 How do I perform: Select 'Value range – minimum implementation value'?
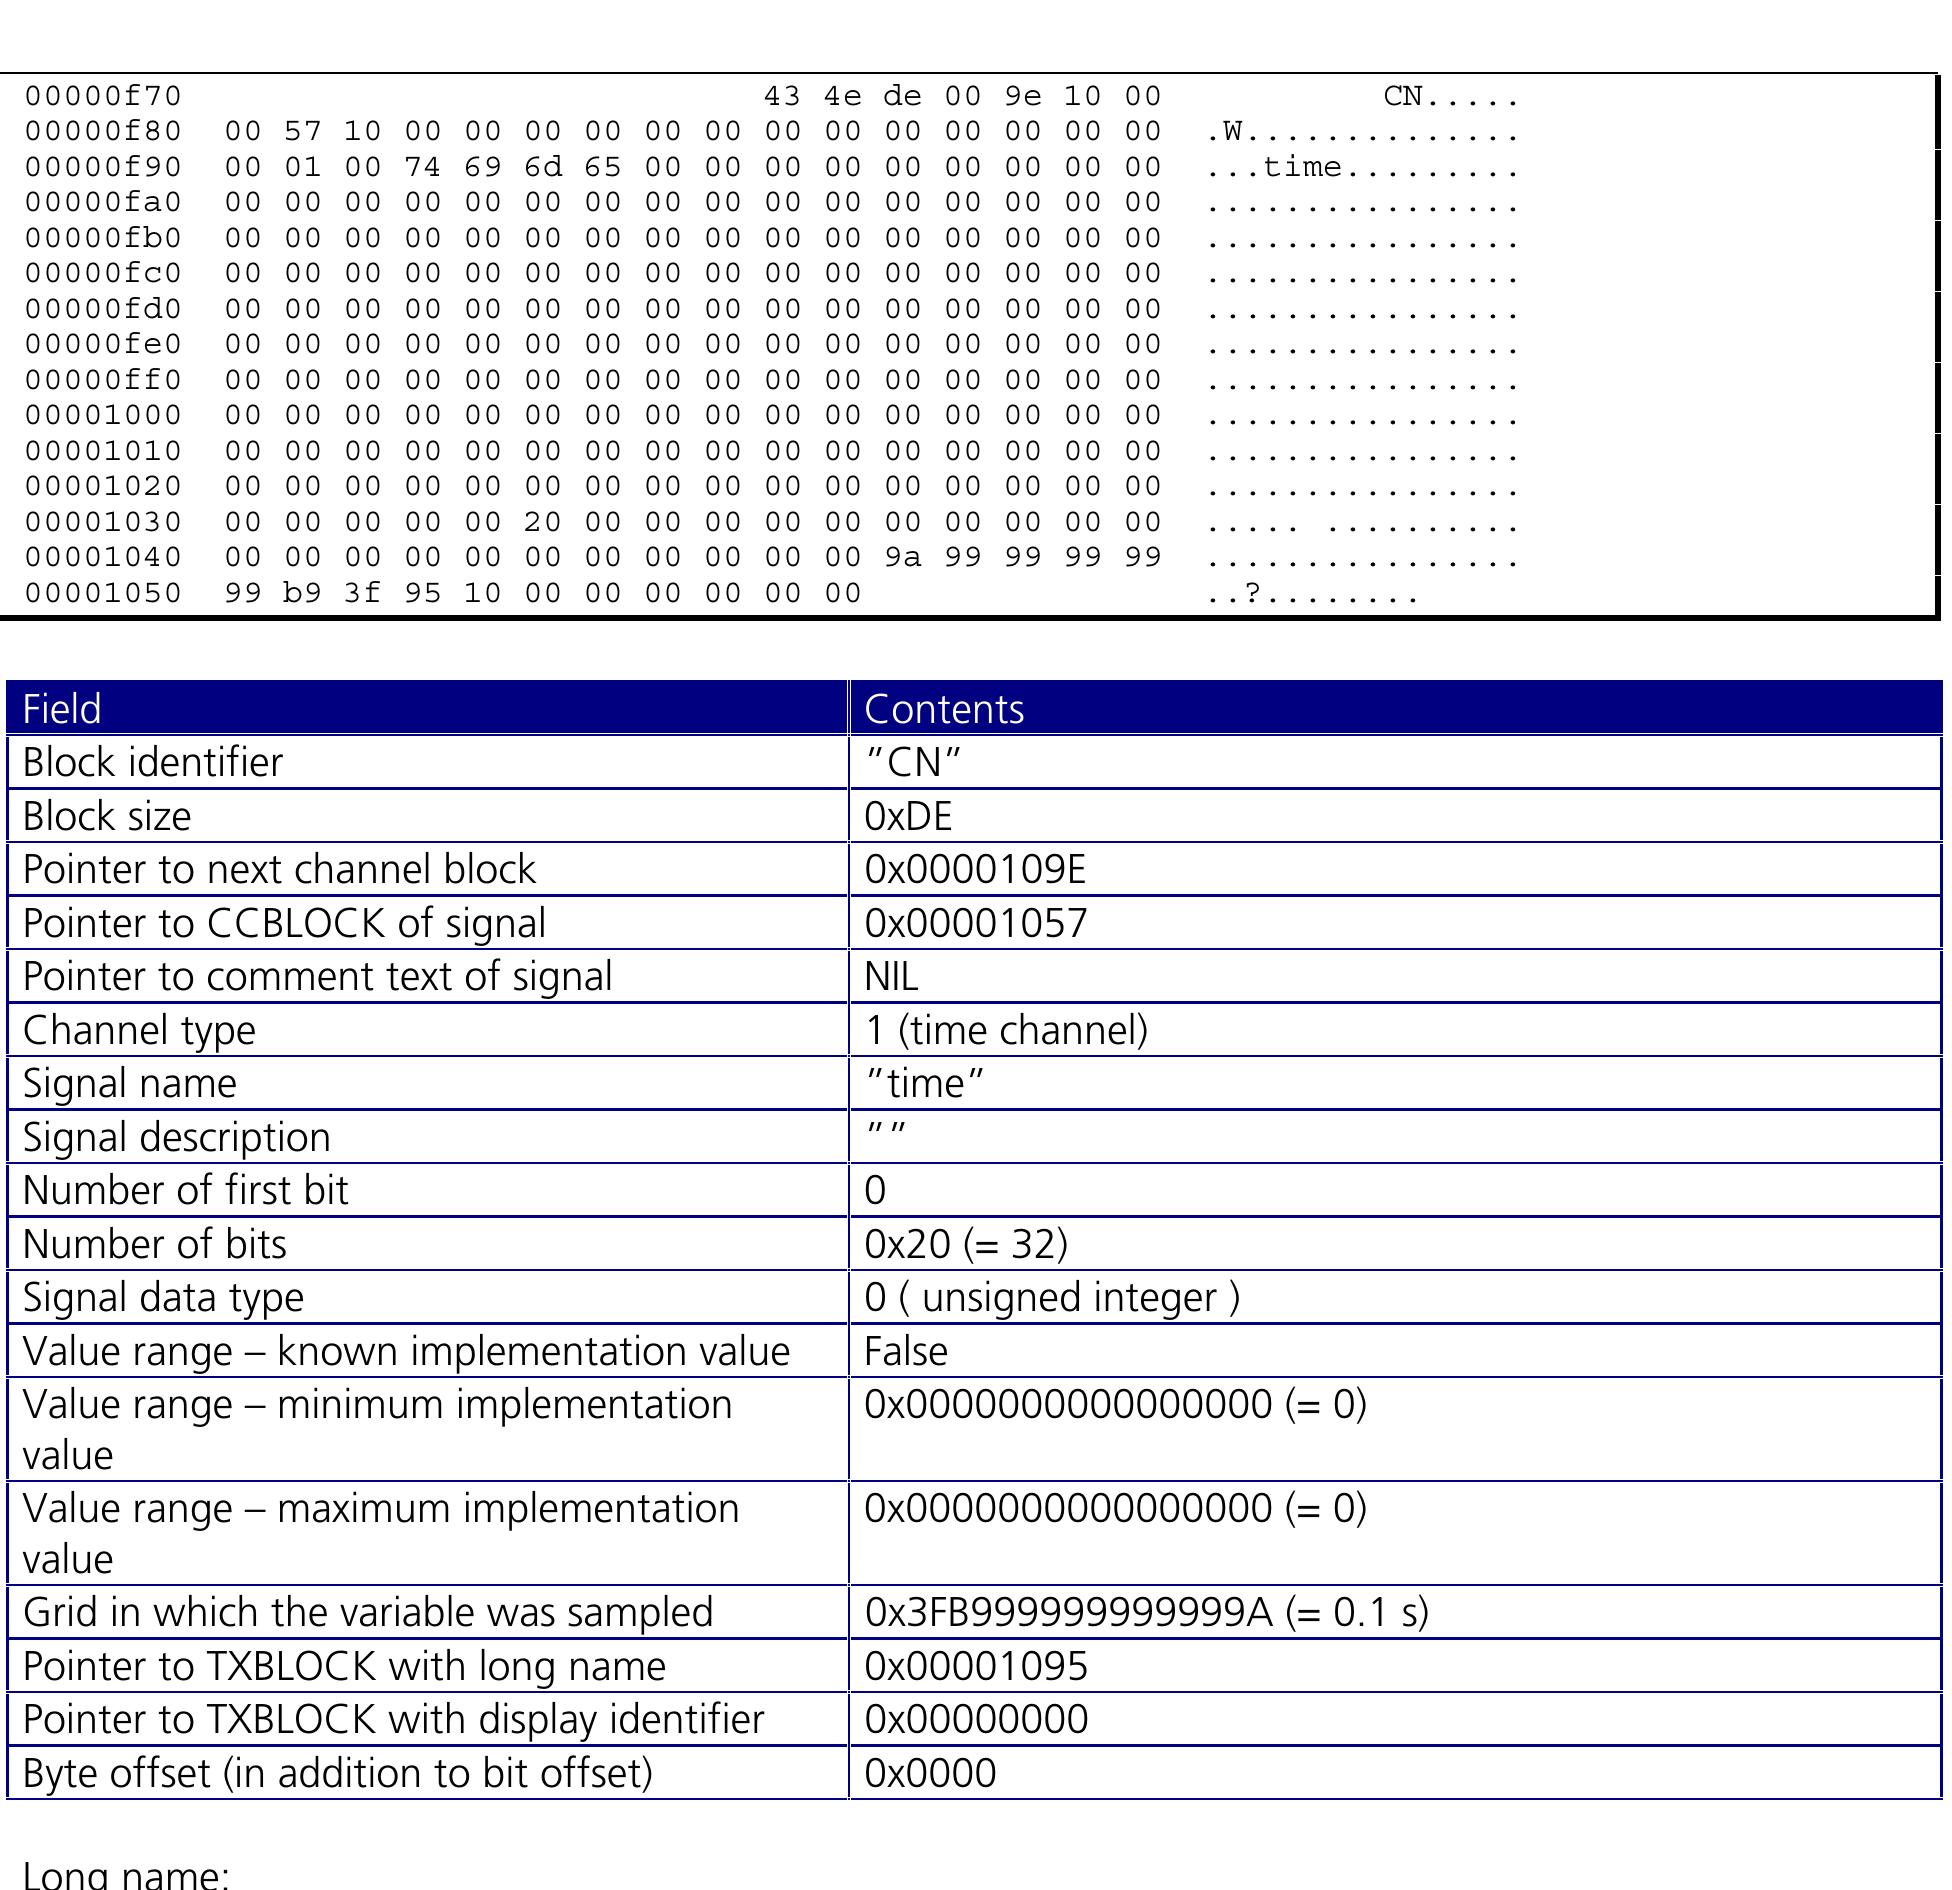click(427, 1430)
